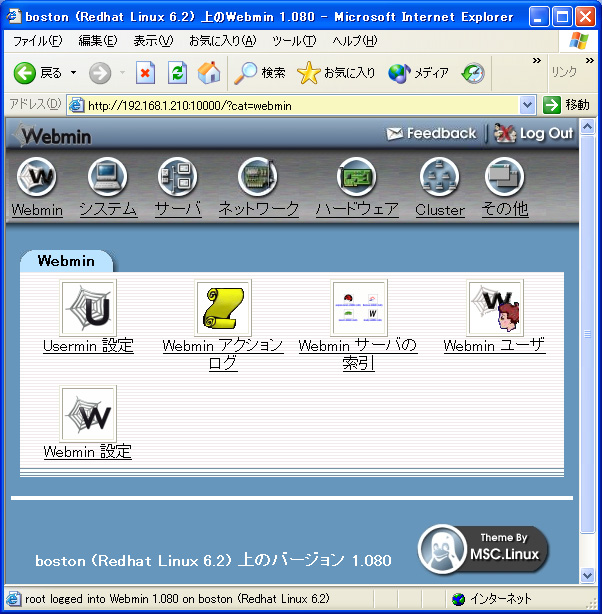The width and height of the screenshot is (602, 614).
Task: Click the ネットワーク category text link
Action: 259,209
